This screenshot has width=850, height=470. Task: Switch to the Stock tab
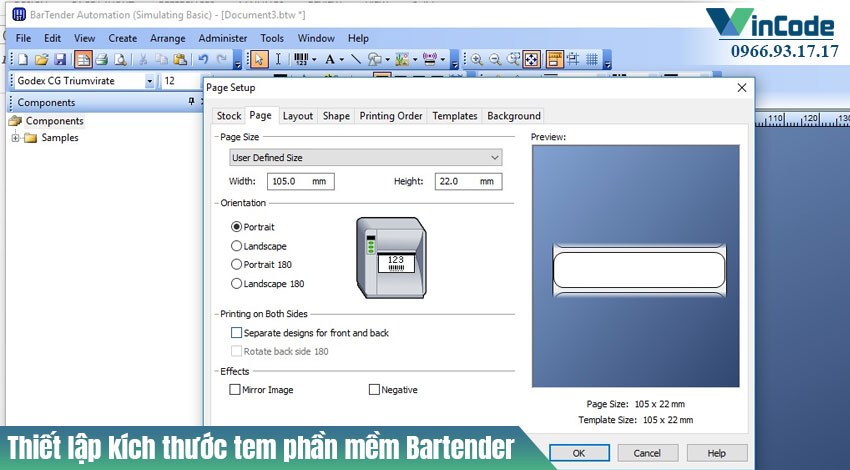click(x=229, y=116)
